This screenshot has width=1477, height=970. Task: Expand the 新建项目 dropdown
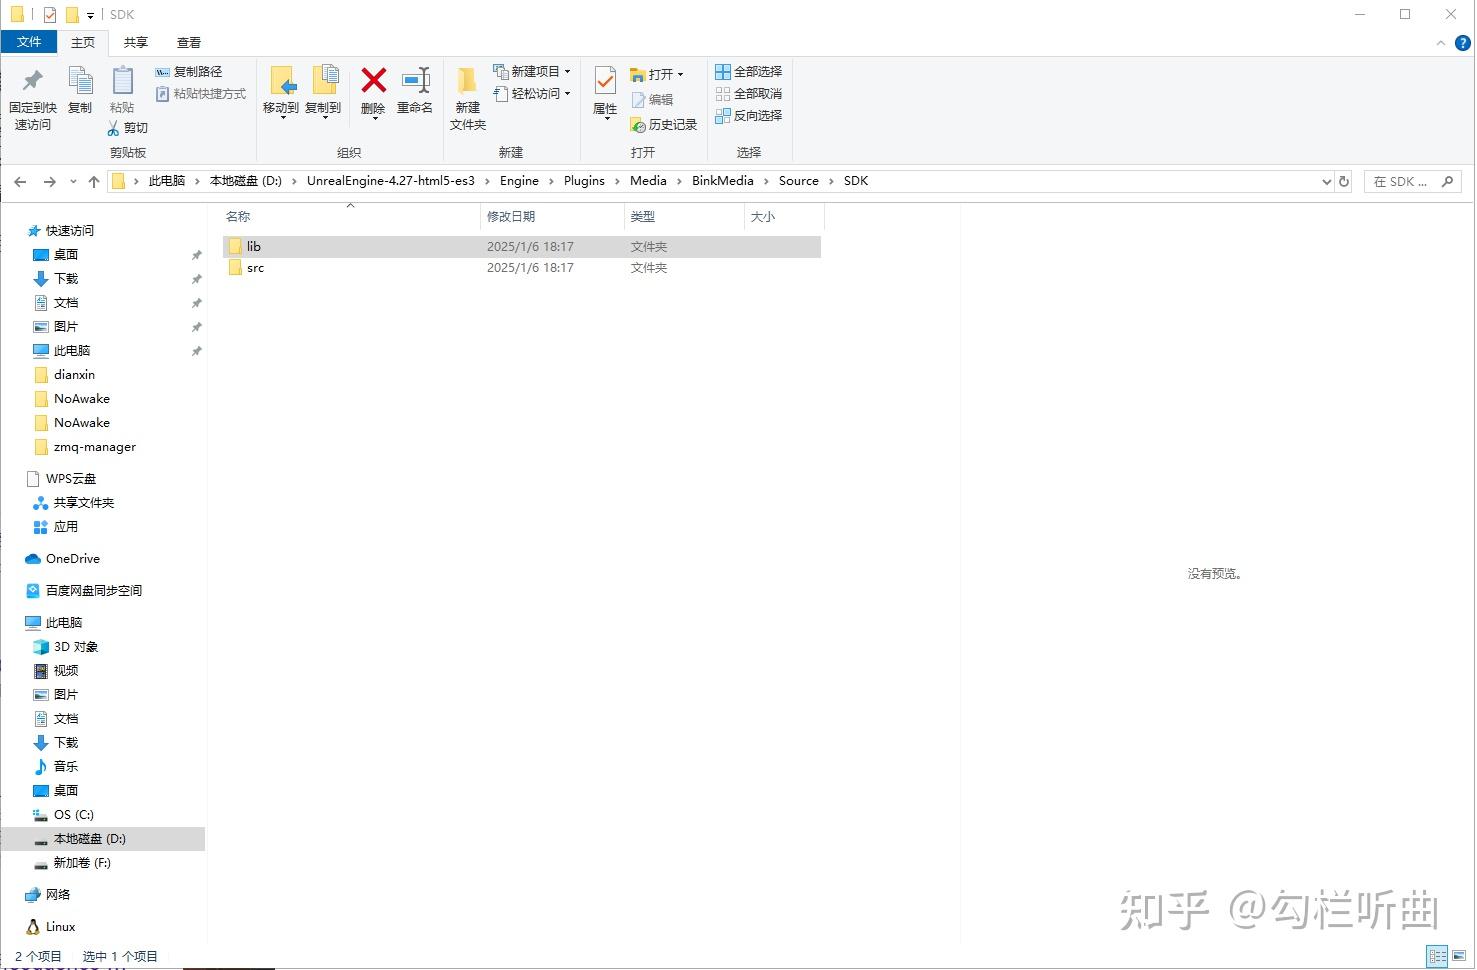pyautogui.click(x=569, y=71)
